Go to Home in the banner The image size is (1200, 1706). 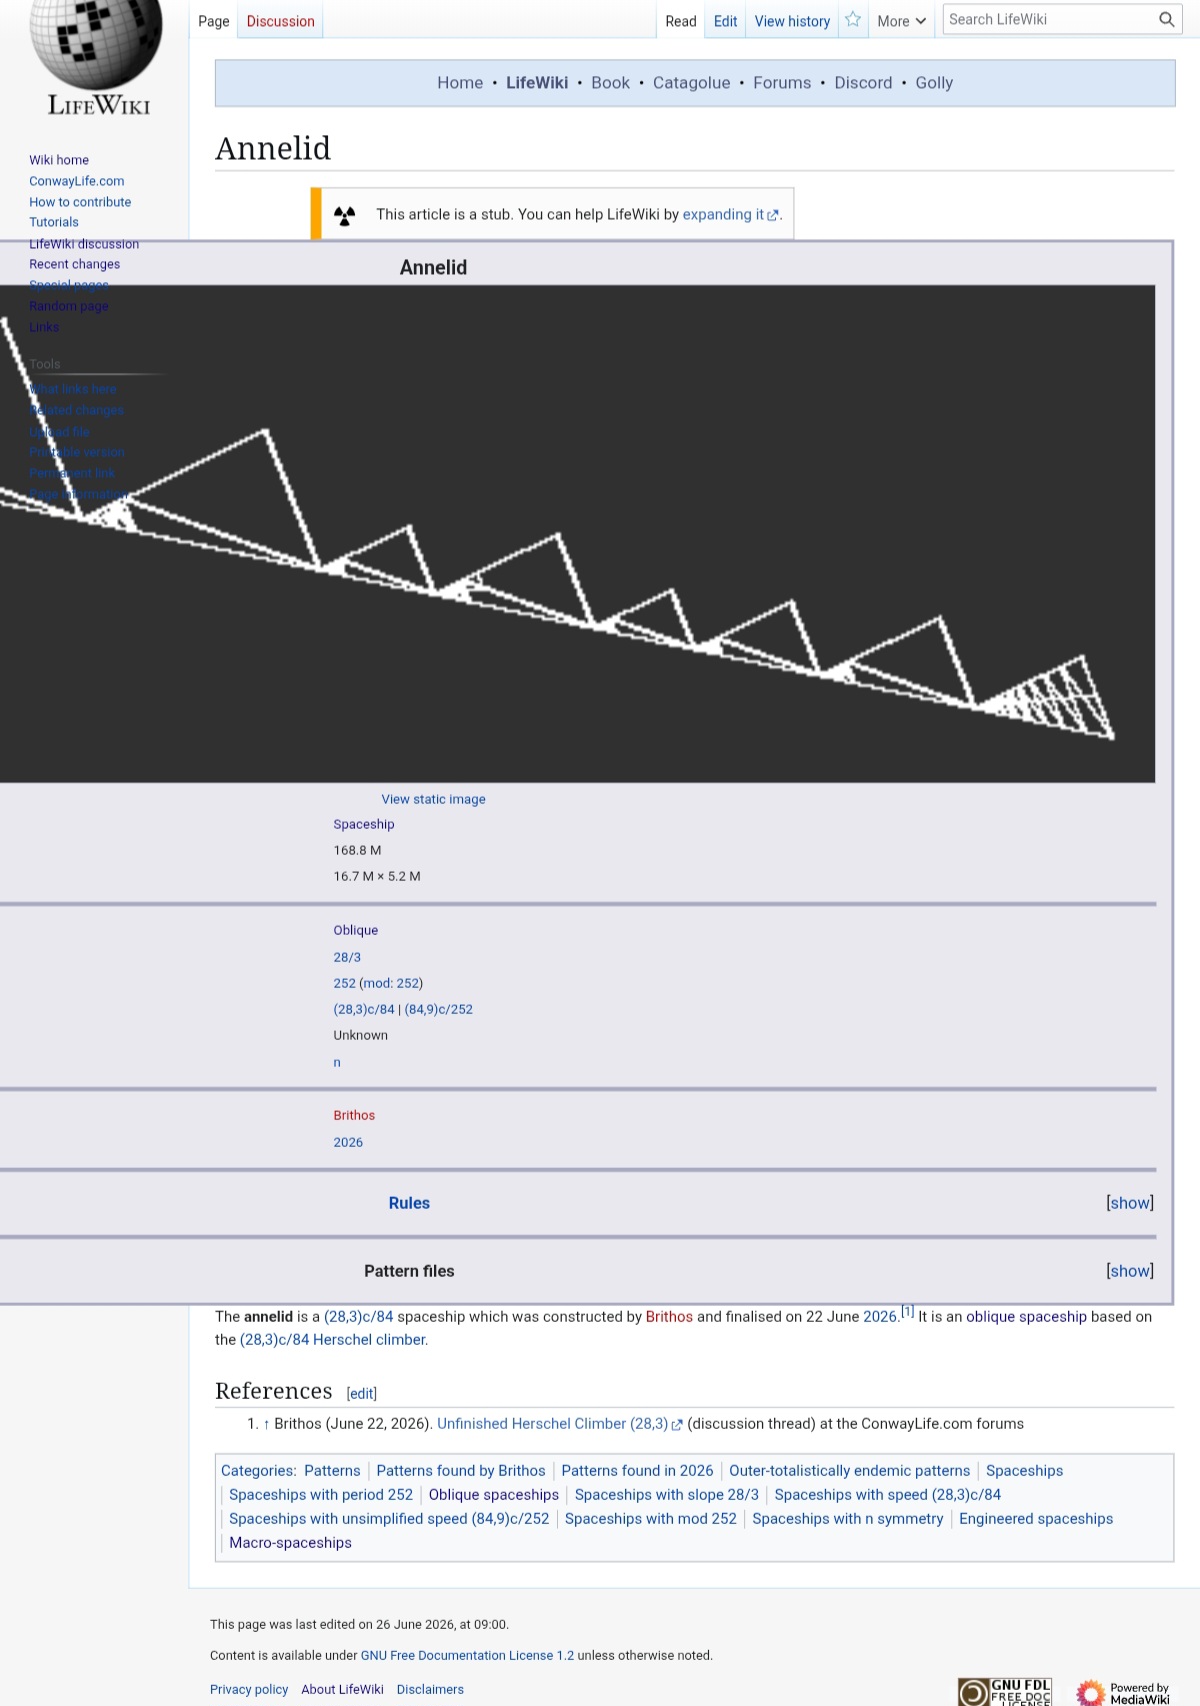point(460,83)
